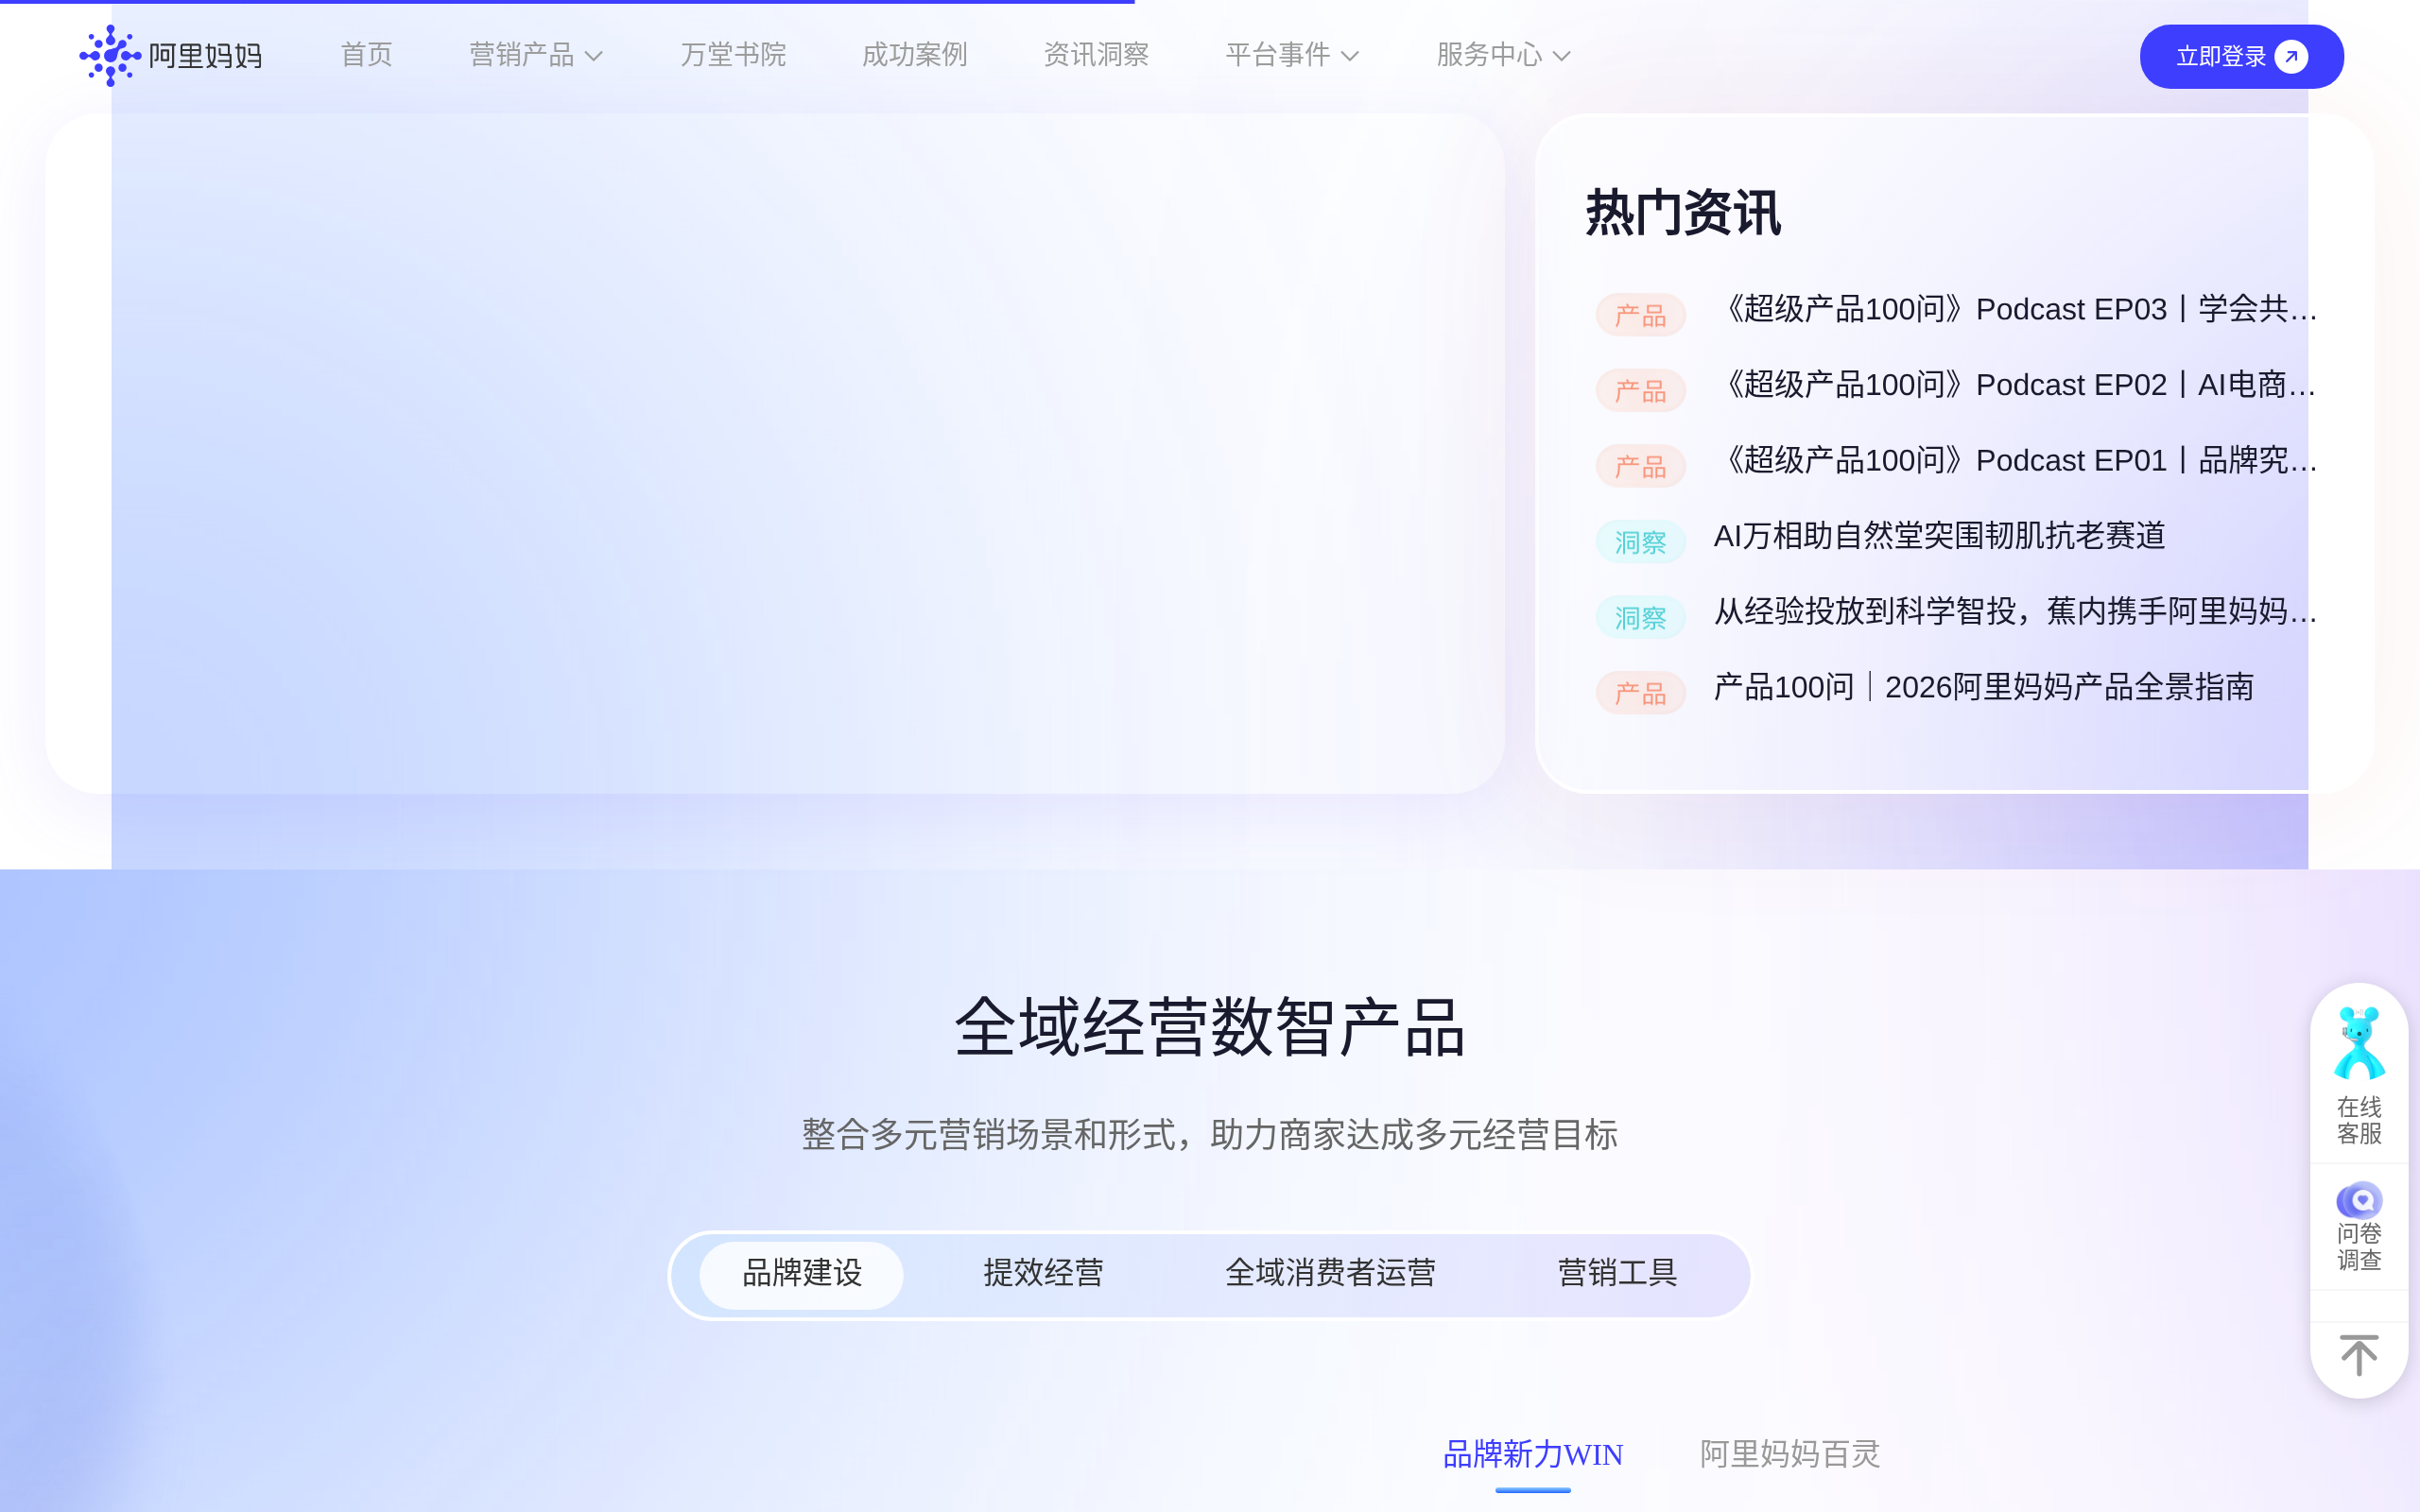Open the questionnaire survey icon
Screen dimensions: 2420x1512
[2359, 1199]
